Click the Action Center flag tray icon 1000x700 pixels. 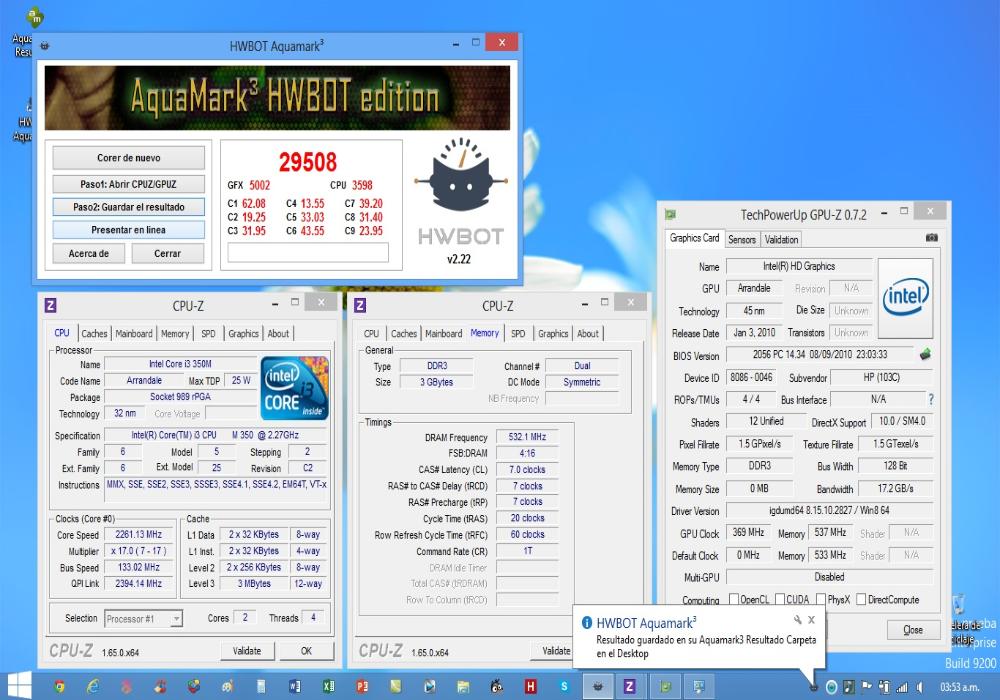click(867, 687)
